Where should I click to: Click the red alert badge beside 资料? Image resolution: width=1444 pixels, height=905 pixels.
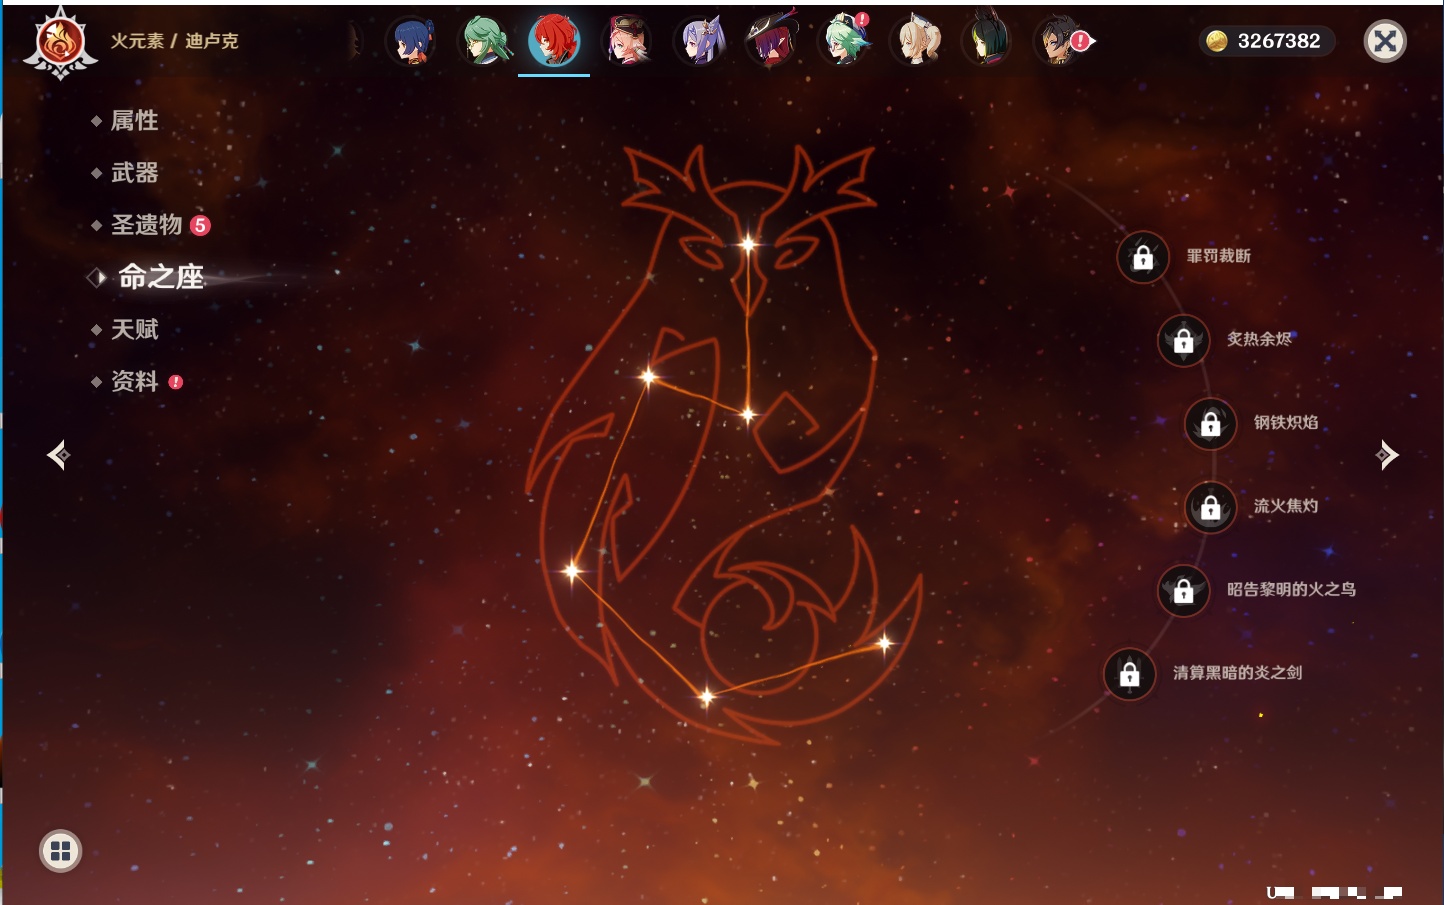(176, 382)
